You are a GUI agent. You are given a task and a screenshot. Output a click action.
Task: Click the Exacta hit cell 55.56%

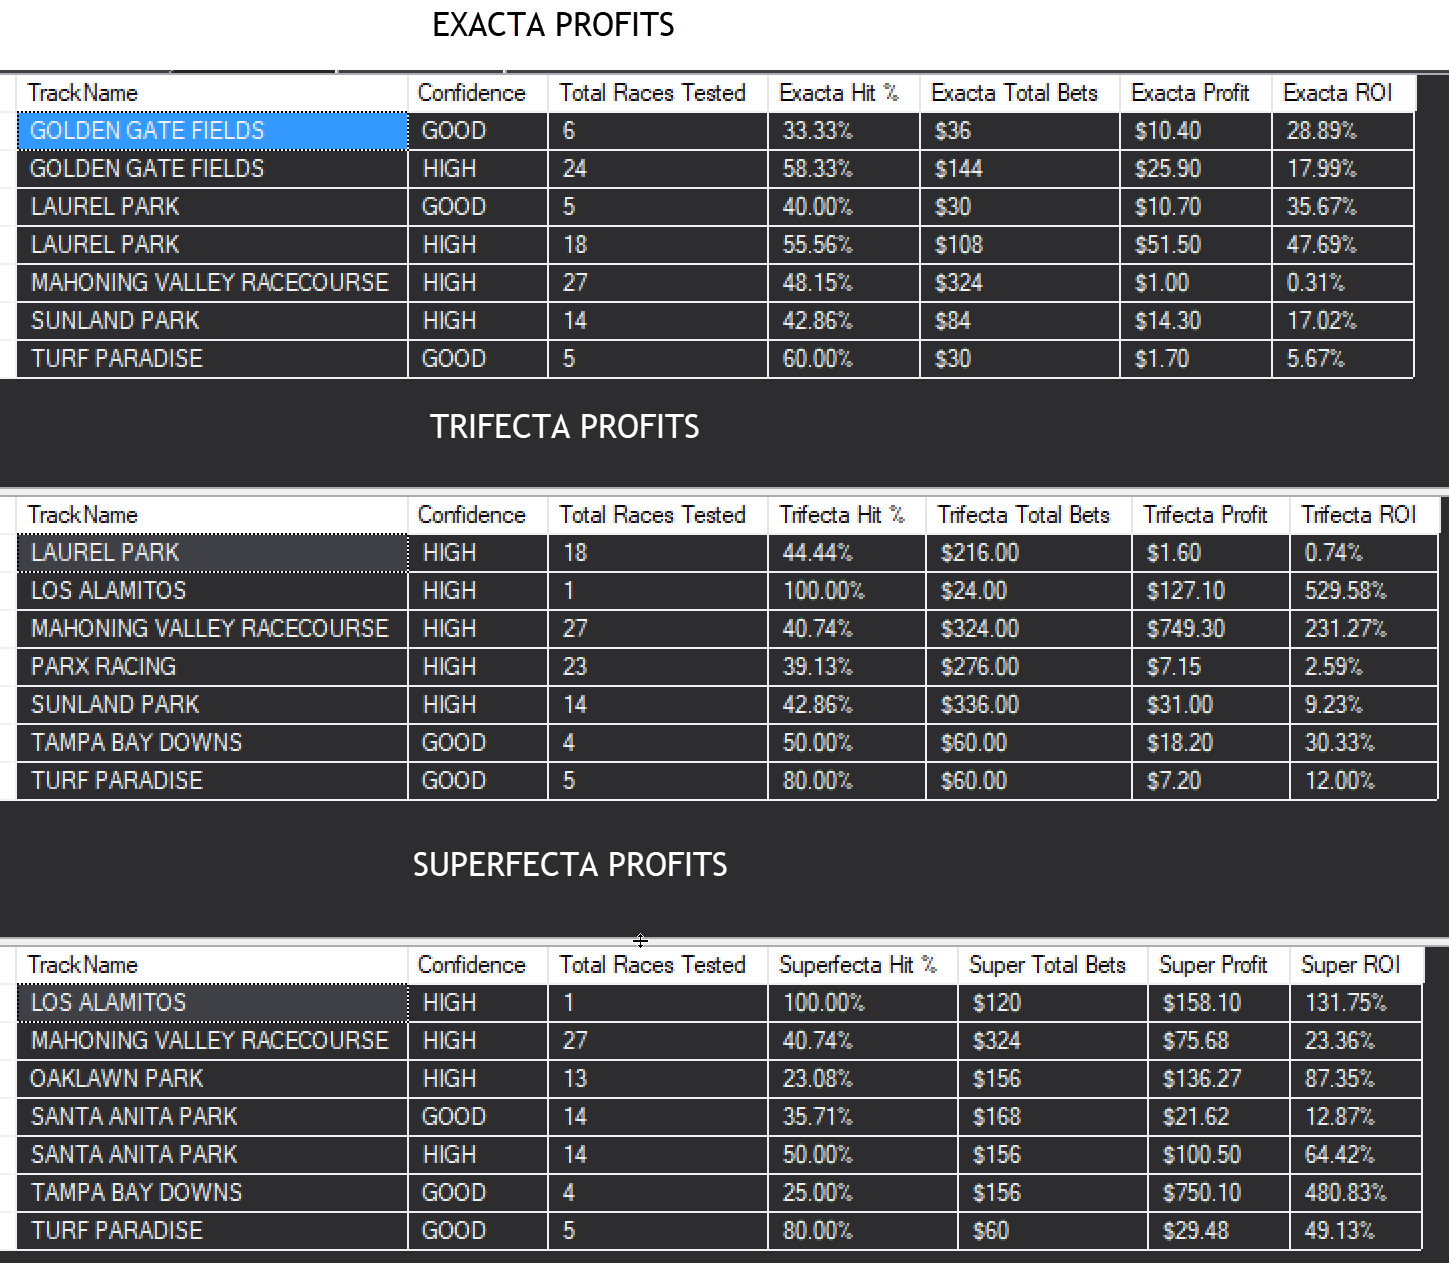coord(843,245)
